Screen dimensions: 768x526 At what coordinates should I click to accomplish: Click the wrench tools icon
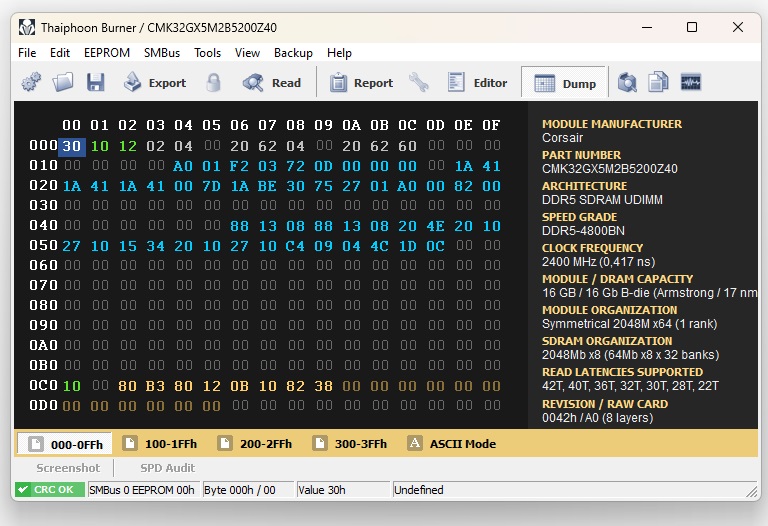click(x=419, y=82)
